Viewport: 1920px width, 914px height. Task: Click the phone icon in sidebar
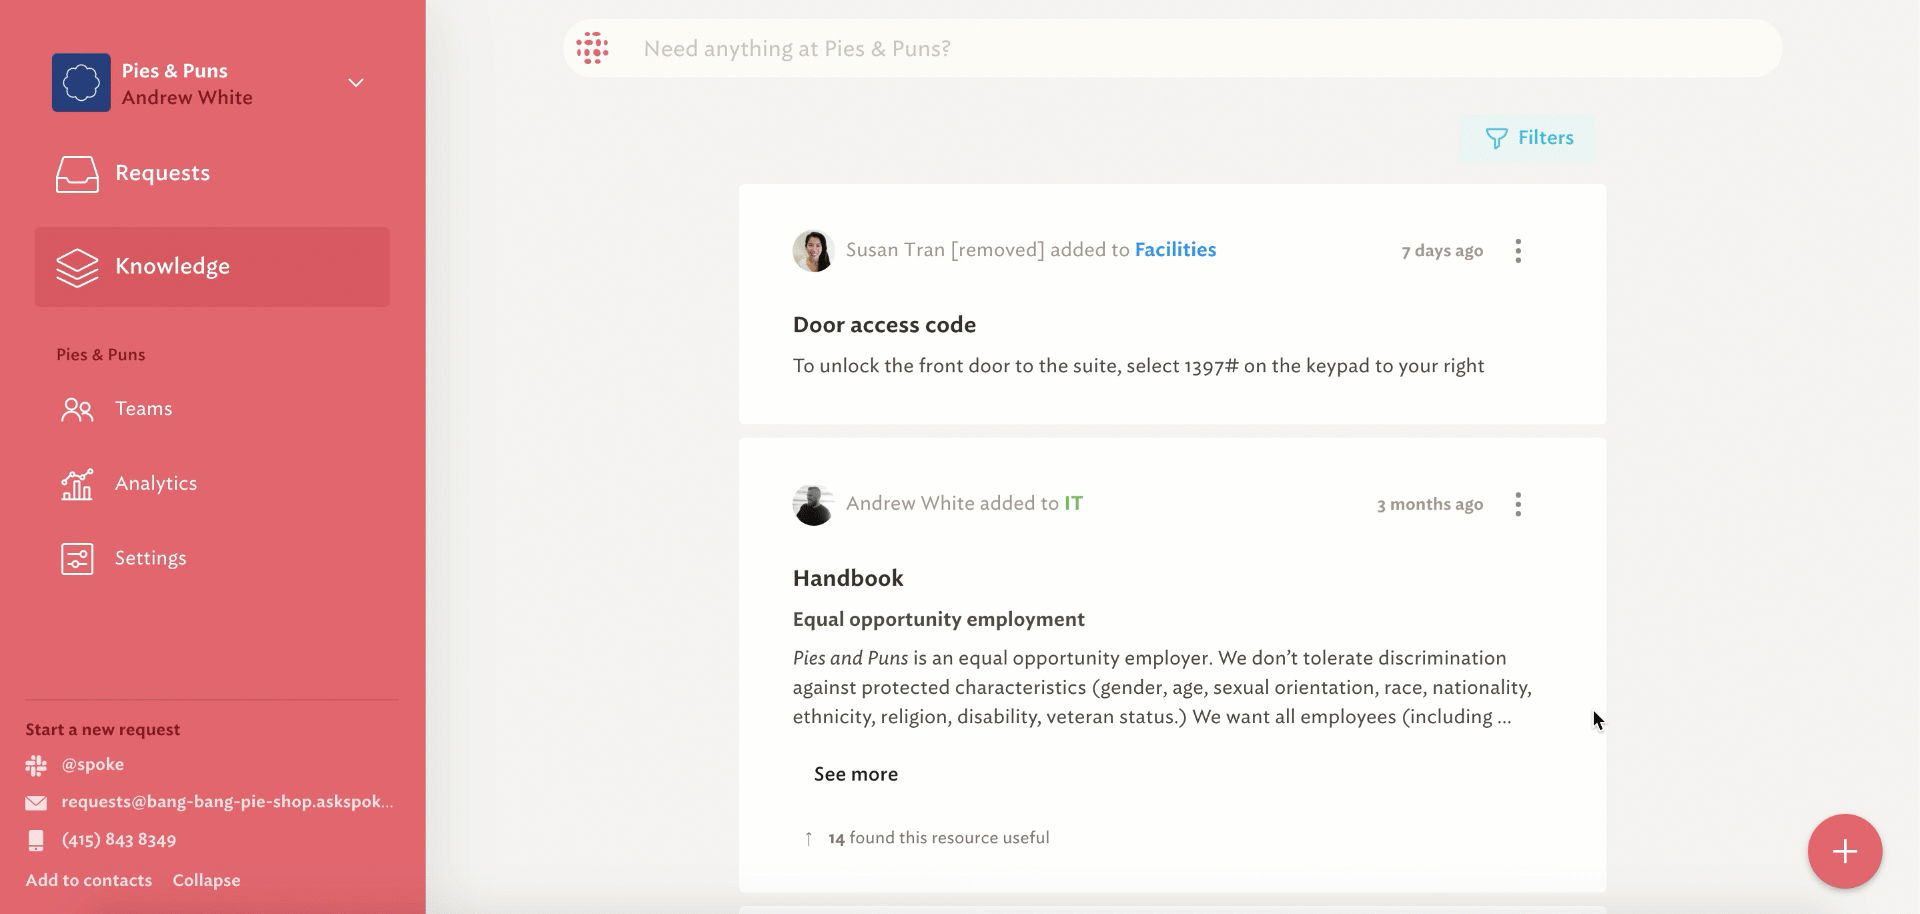point(36,841)
